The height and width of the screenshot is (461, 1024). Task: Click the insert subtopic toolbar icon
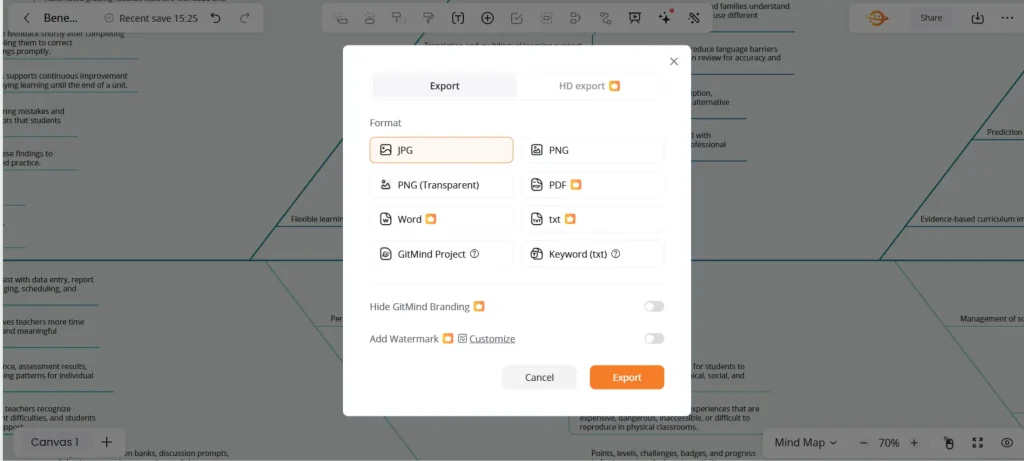341,18
